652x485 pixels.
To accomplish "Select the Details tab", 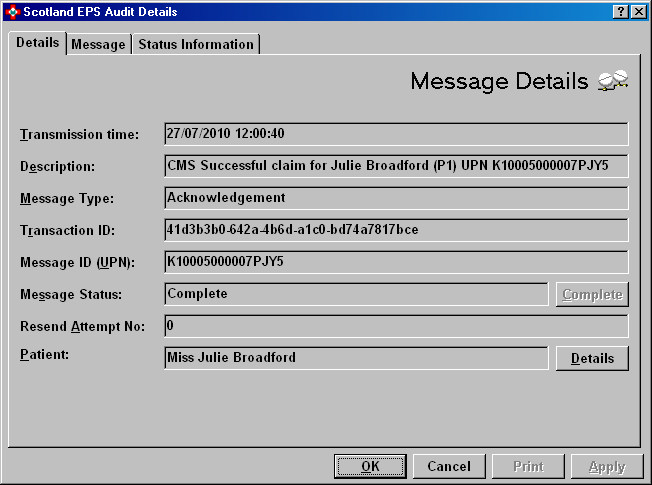I will click(38, 43).
